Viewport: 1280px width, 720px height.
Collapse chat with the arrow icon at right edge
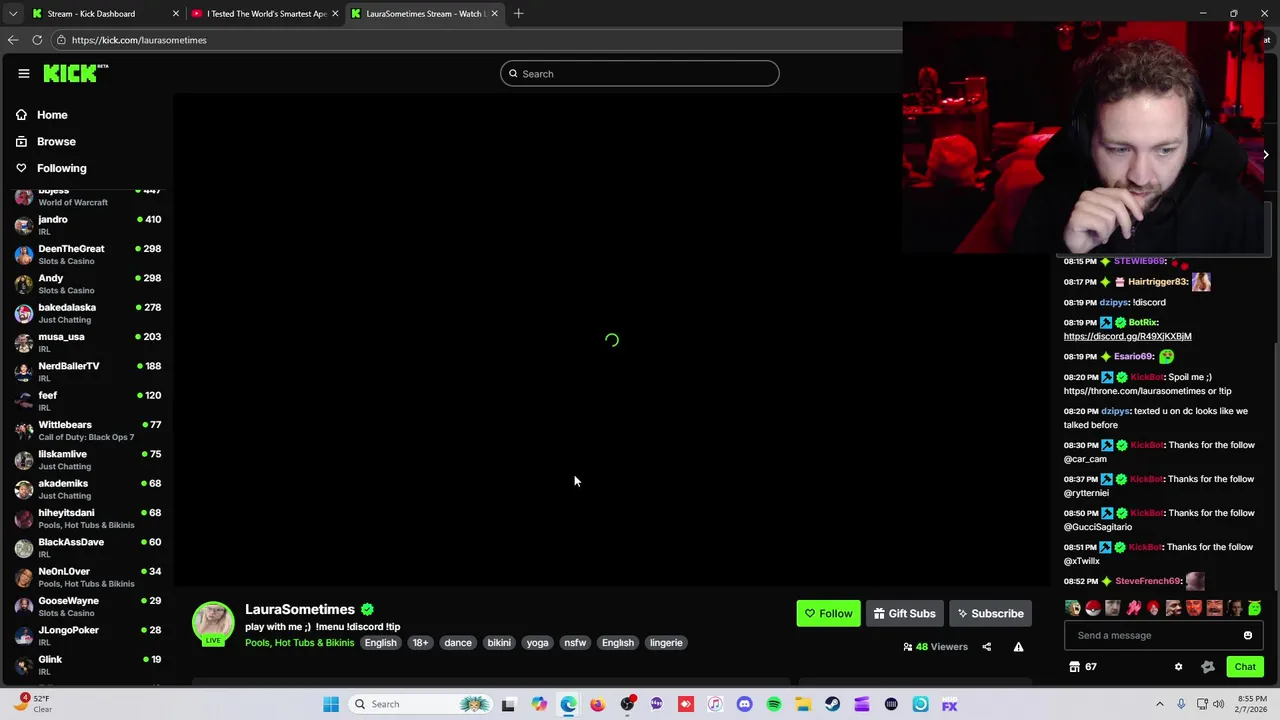click(1265, 155)
